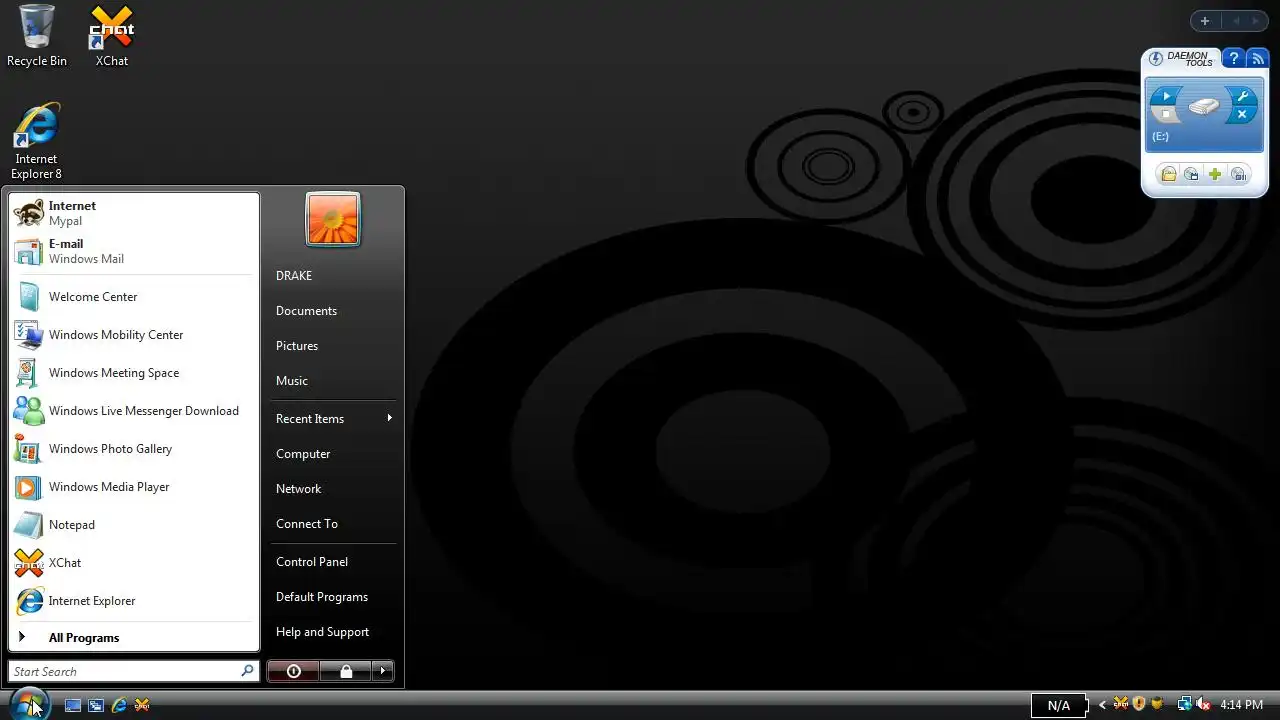
Task: Select Internet Explorer 8 desktop shortcut
Action: click(37, 141)
